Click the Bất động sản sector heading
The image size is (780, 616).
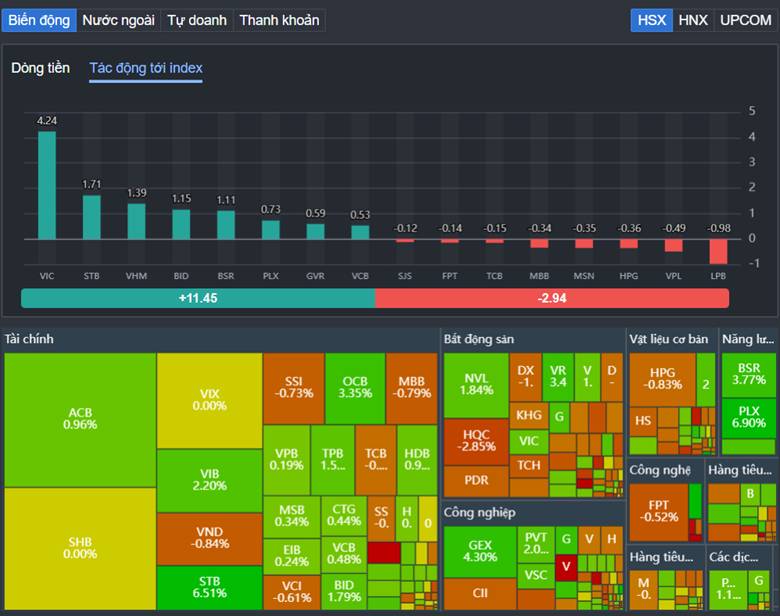click(479, 339)
